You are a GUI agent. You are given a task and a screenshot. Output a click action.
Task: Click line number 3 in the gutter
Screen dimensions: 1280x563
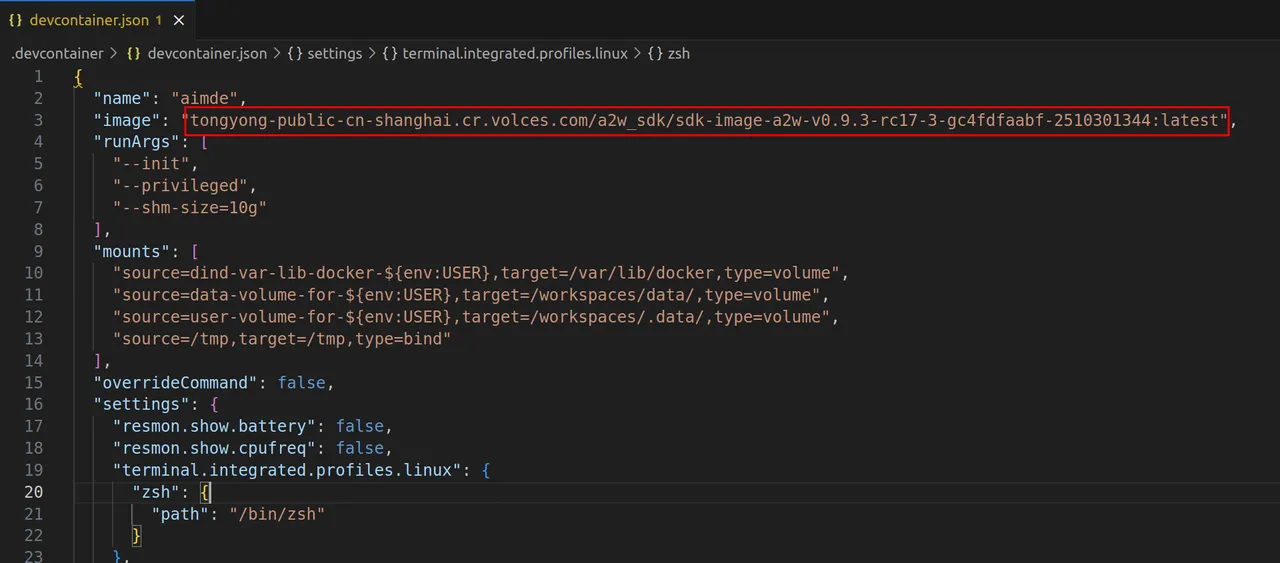click(x=37, y=120)
